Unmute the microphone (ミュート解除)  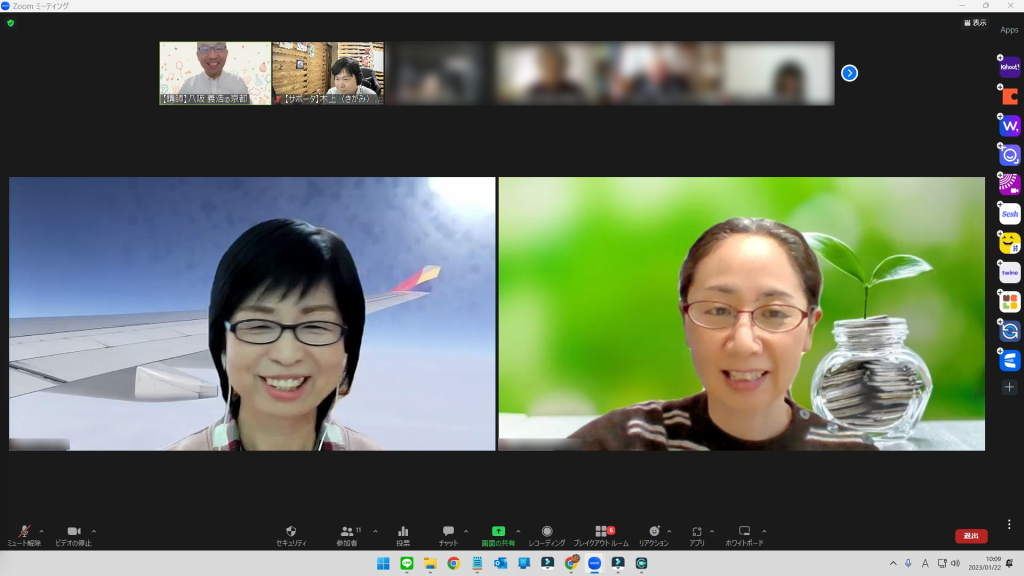point(22,535)
